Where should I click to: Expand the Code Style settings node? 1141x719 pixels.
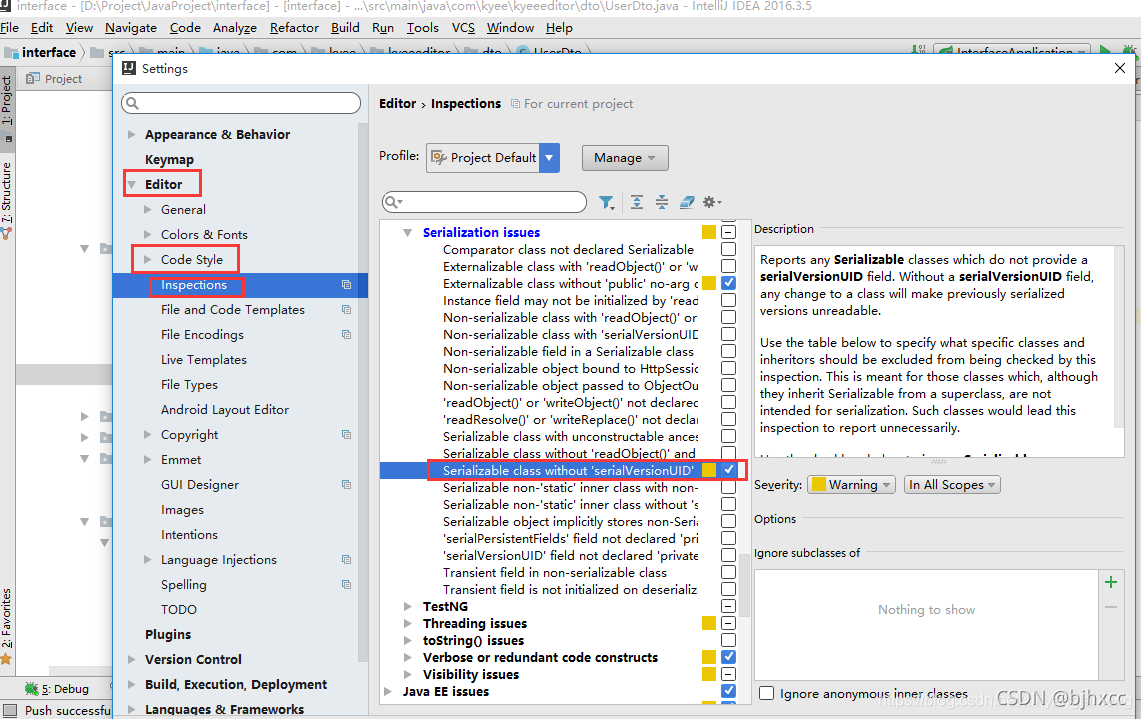[x=148, y=259]
